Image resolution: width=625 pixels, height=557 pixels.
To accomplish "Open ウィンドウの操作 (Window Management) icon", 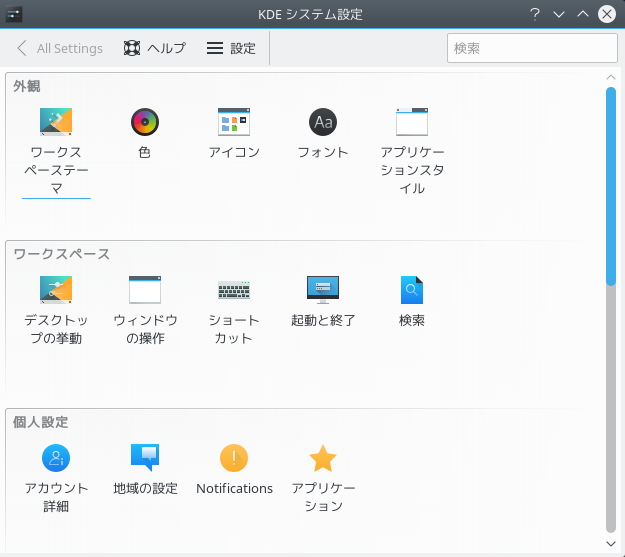I will (145, 290).
